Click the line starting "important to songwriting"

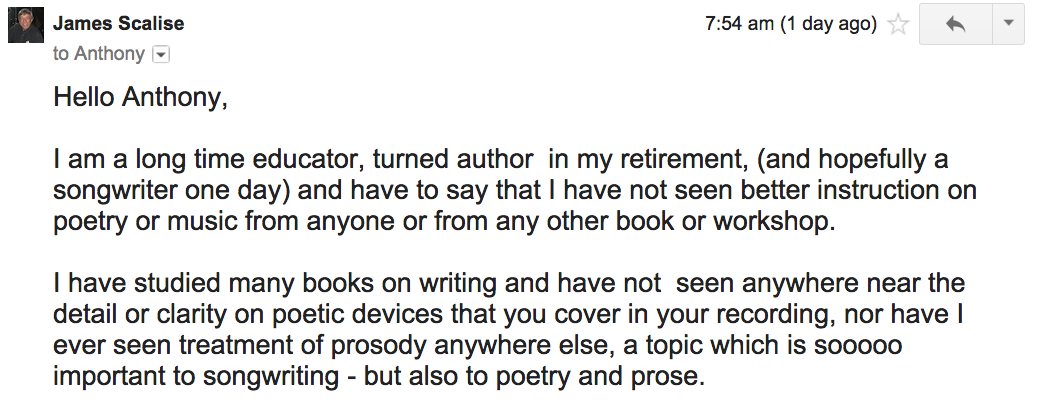381,375
